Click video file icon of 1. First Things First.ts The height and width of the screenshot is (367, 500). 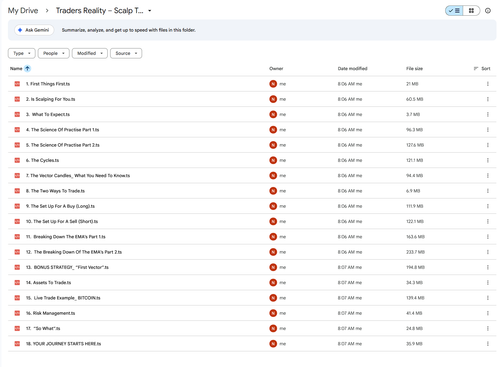coord(17,84)
